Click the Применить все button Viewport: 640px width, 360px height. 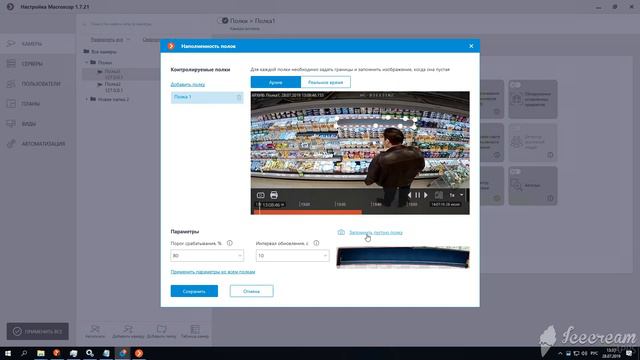38,331
